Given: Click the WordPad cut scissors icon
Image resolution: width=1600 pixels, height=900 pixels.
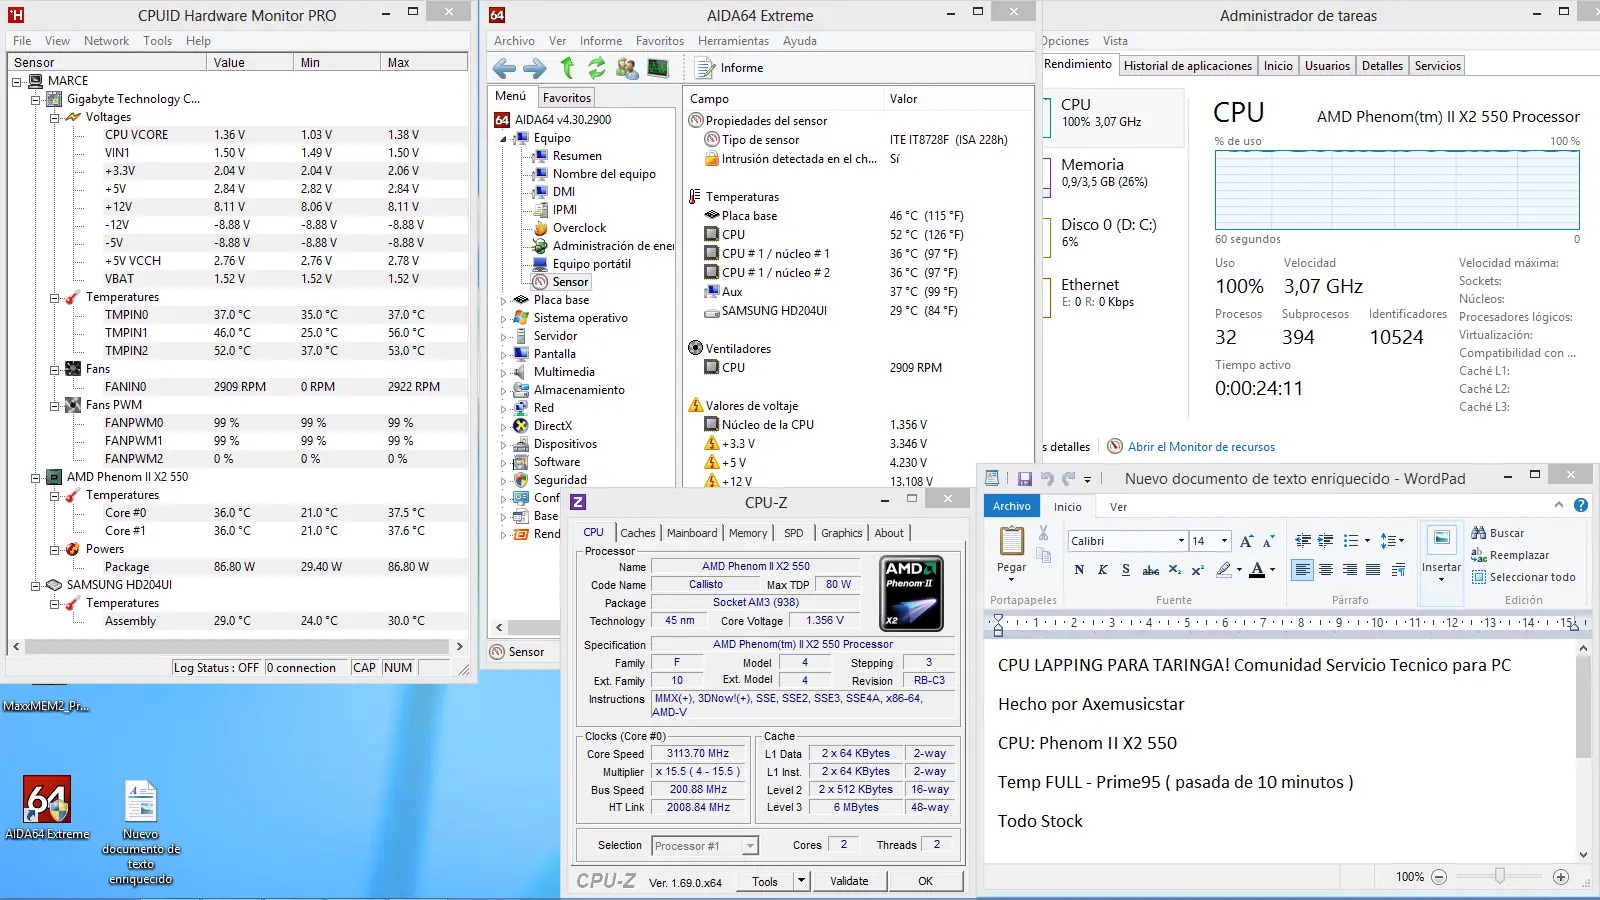Looking at the screenshot, I should coord(1044,533).
